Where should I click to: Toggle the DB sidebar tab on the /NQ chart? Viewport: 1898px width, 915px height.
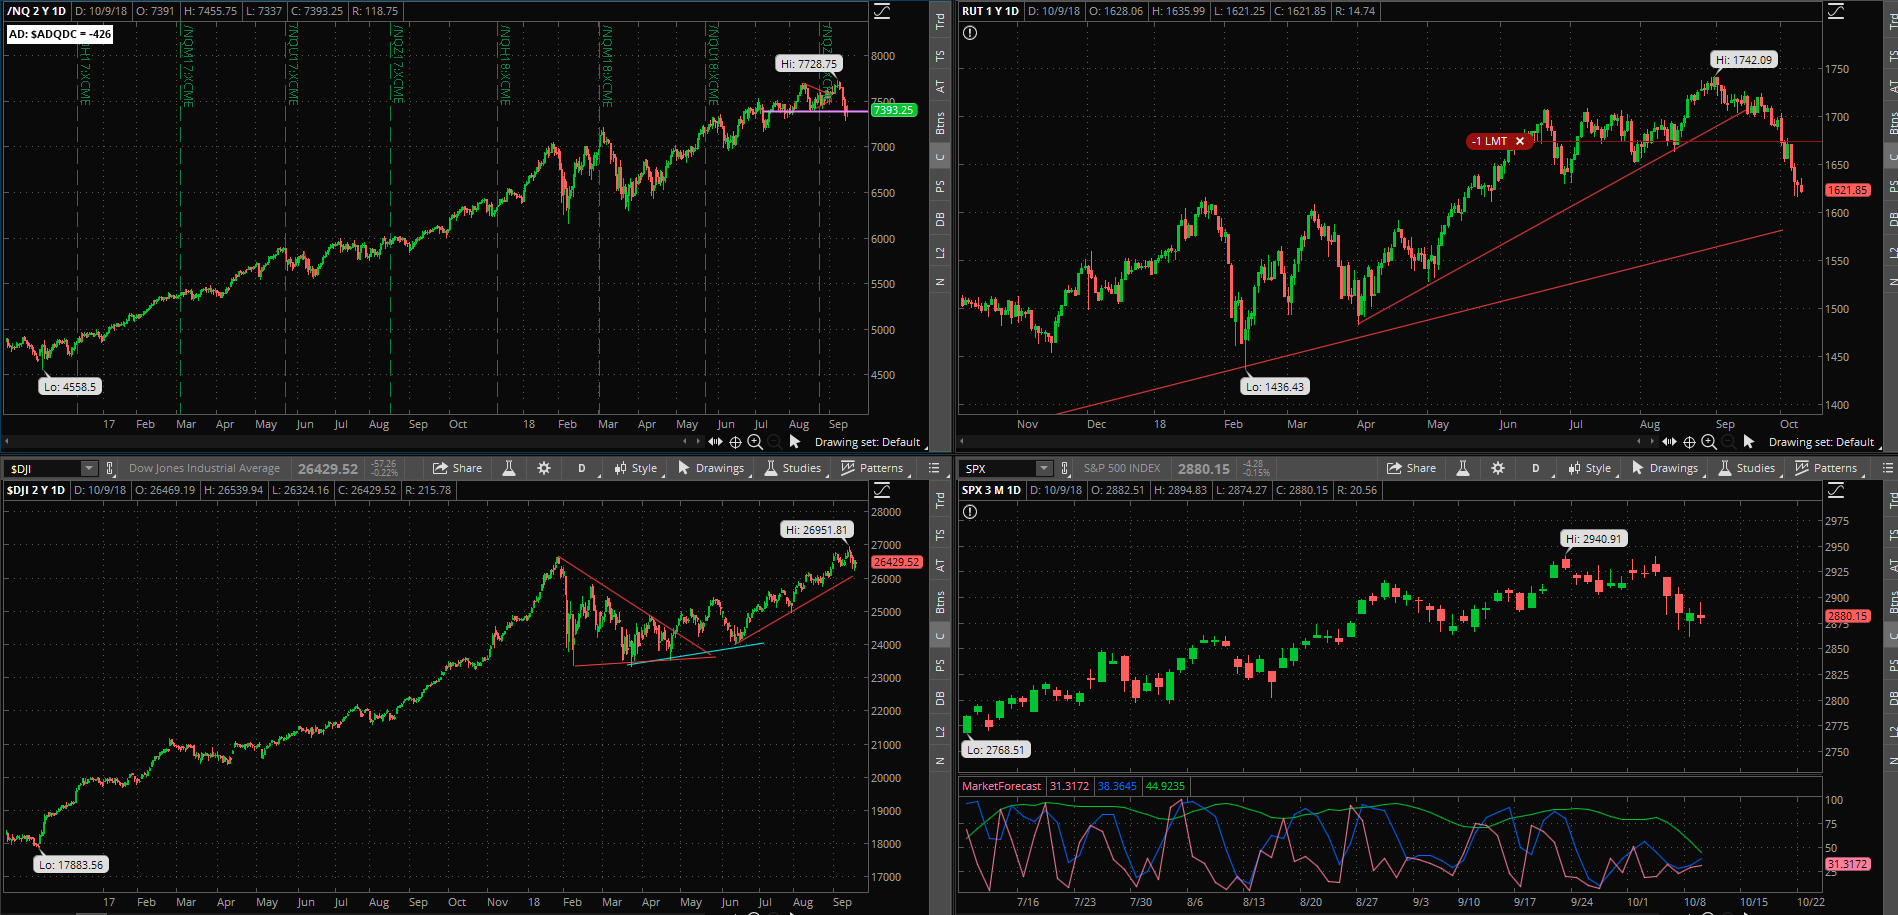tap(940, 219)
